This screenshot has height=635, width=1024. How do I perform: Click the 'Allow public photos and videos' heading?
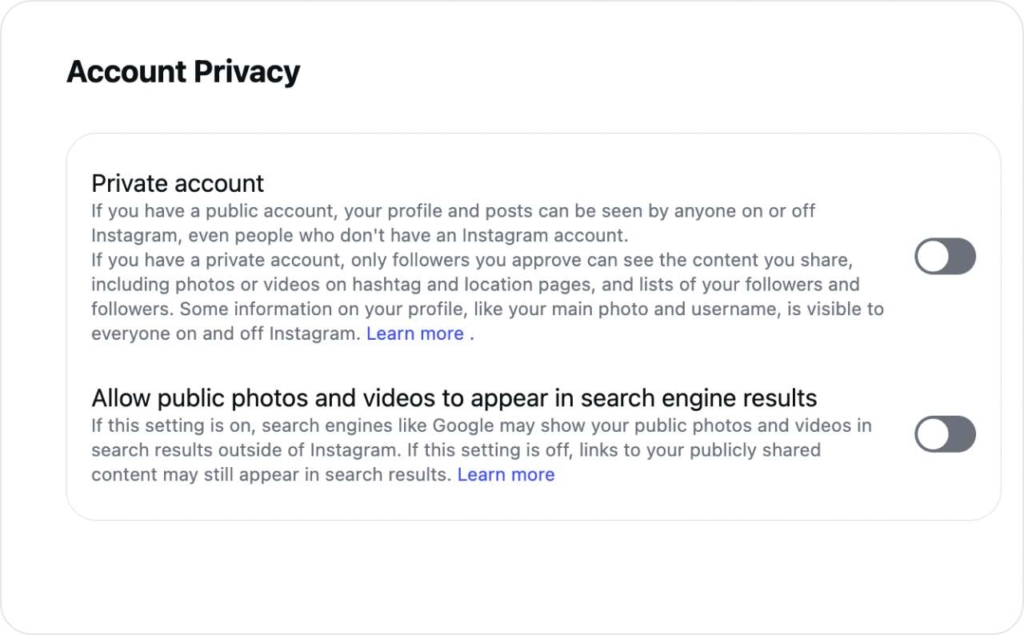[454, 397]
